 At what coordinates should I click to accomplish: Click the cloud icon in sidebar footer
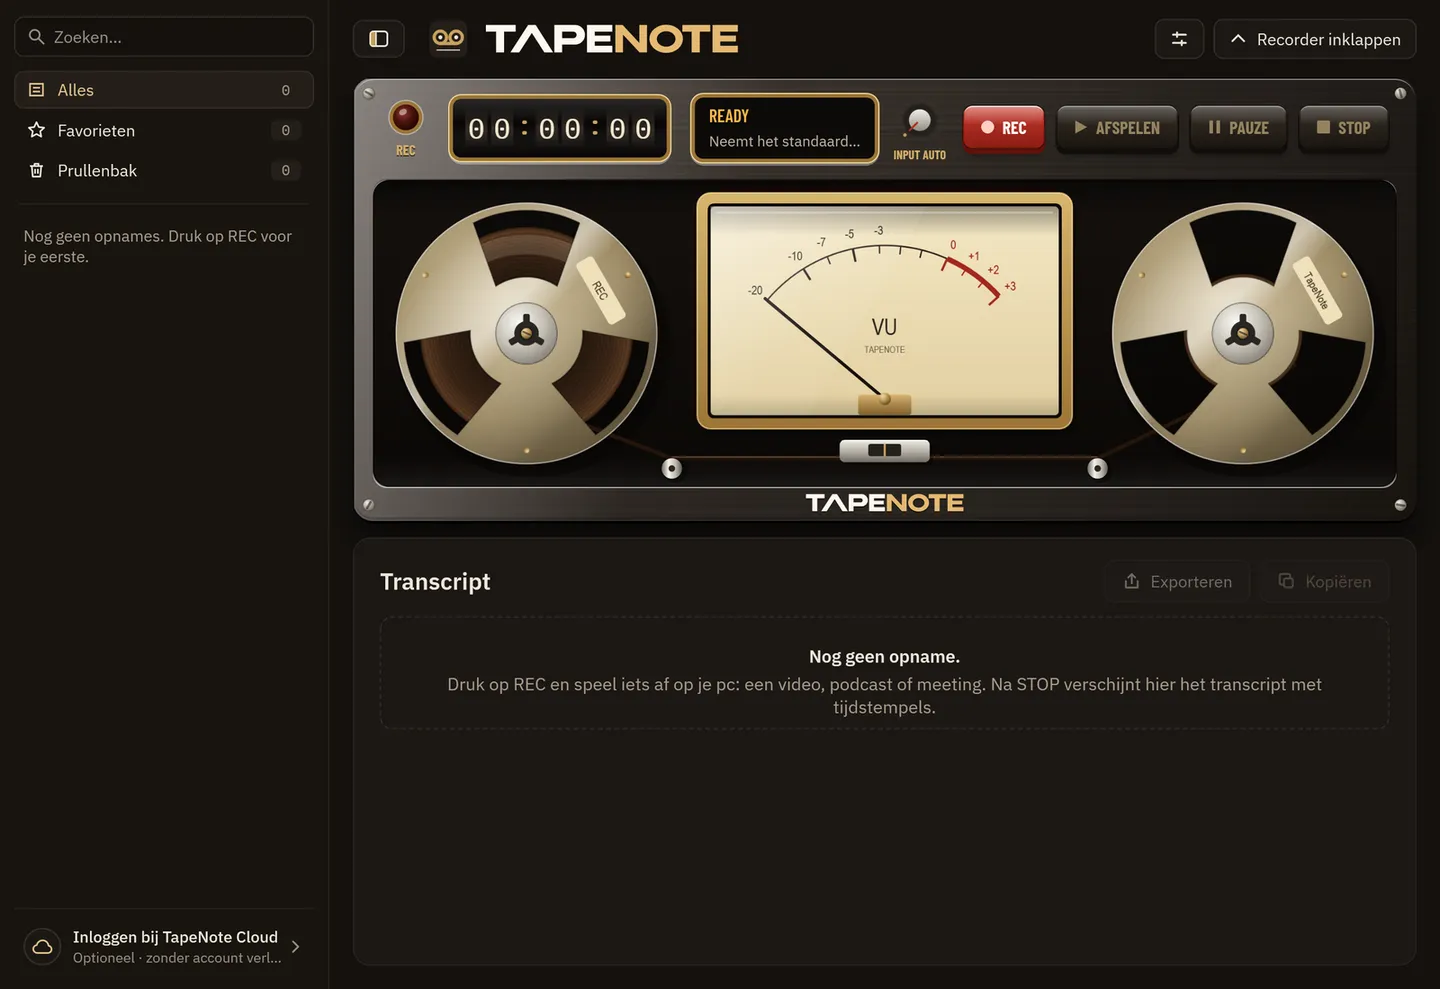[42, 946]
